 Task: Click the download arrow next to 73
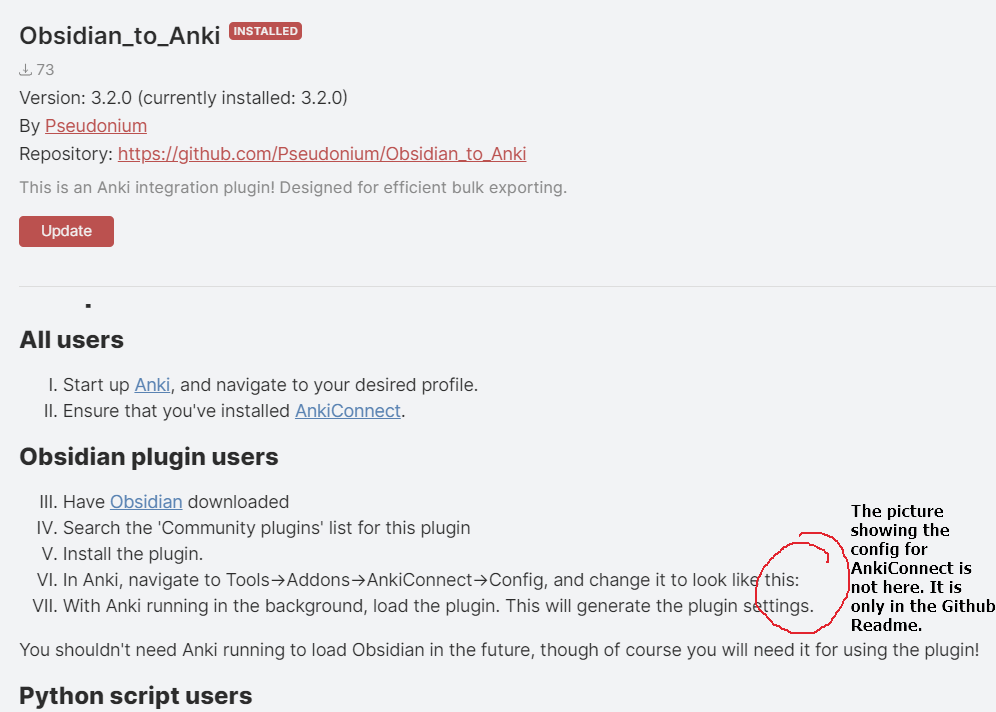[x=23, y=69]
